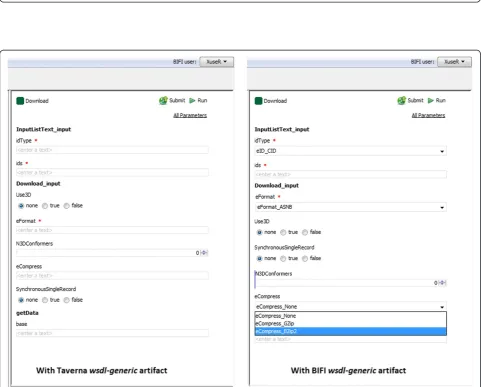The image size is (481, 387).
Task: Open the XuseR user dropdown in BIFI panel
Action: click(x=454, y=62)
